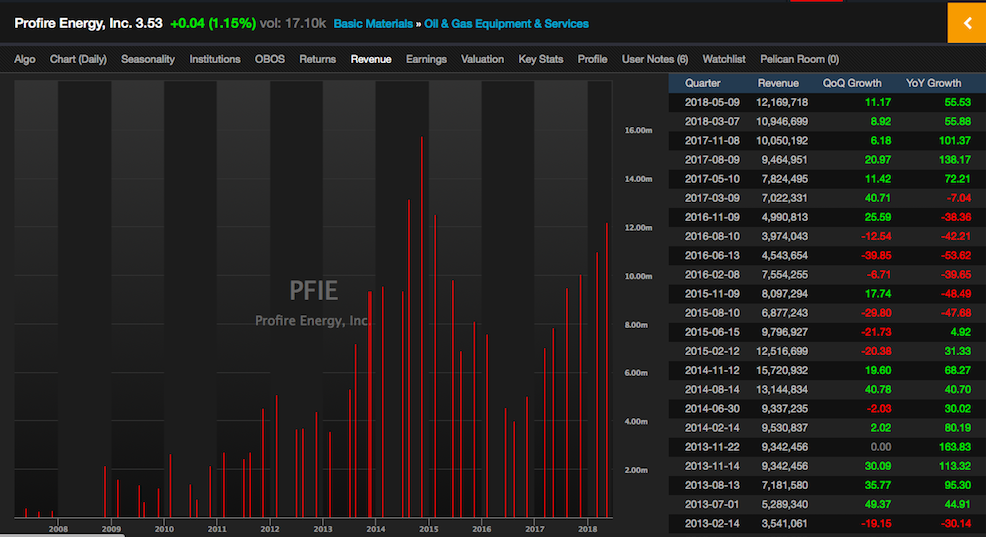
Task: Click revenue value 9,796,927
Action: pyautogui.click(x=784, y=332)
